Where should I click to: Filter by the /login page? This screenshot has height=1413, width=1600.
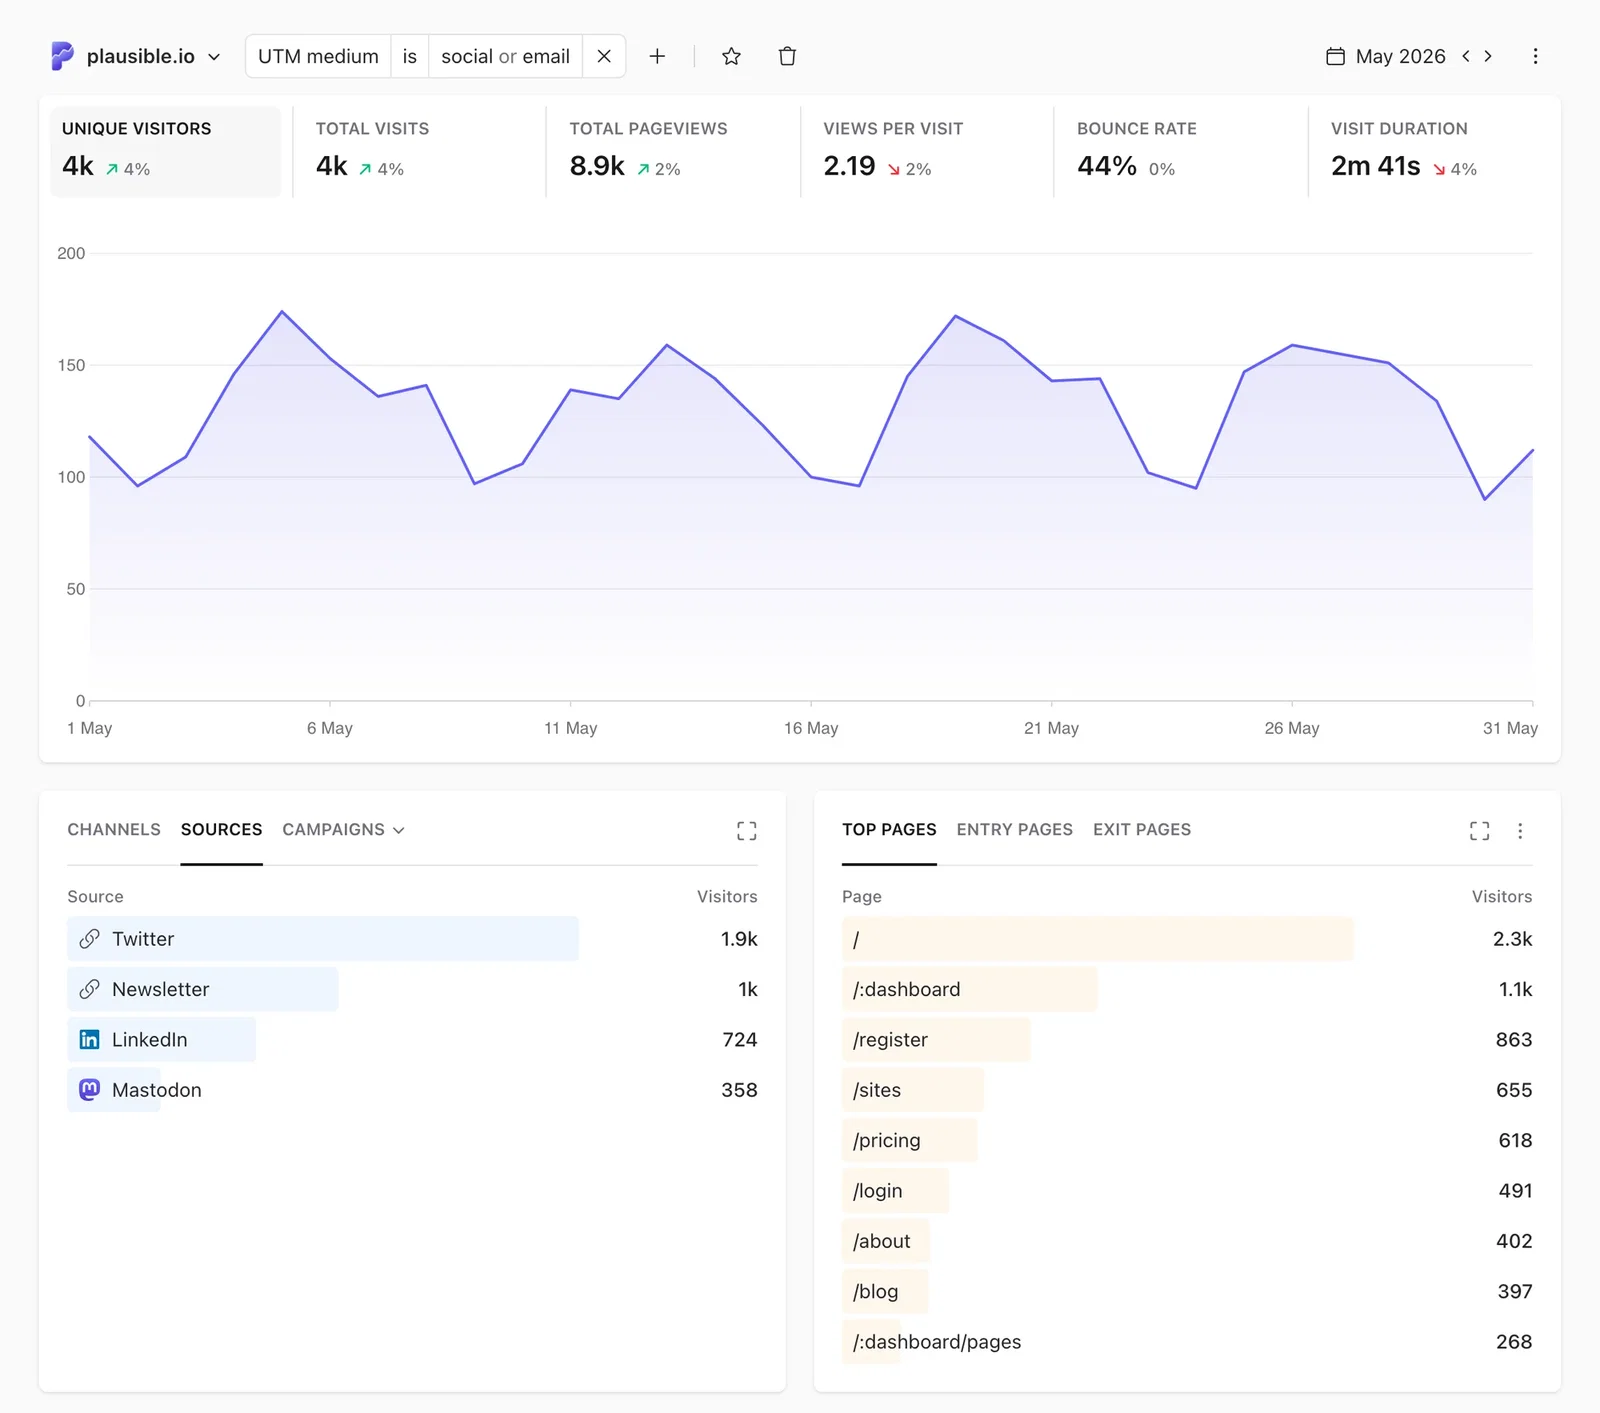coord(1187,1190)
